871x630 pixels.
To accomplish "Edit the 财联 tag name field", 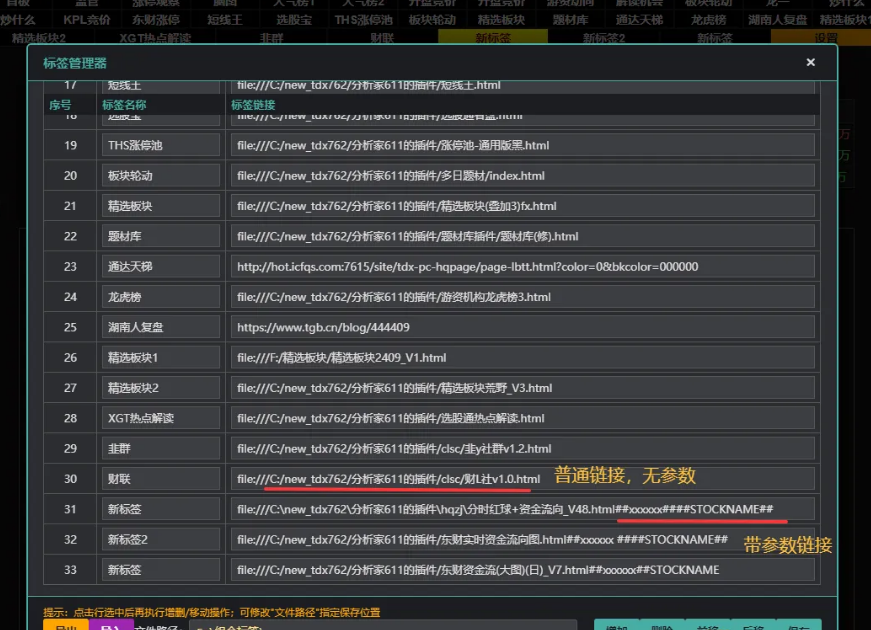I will [161, 479].
